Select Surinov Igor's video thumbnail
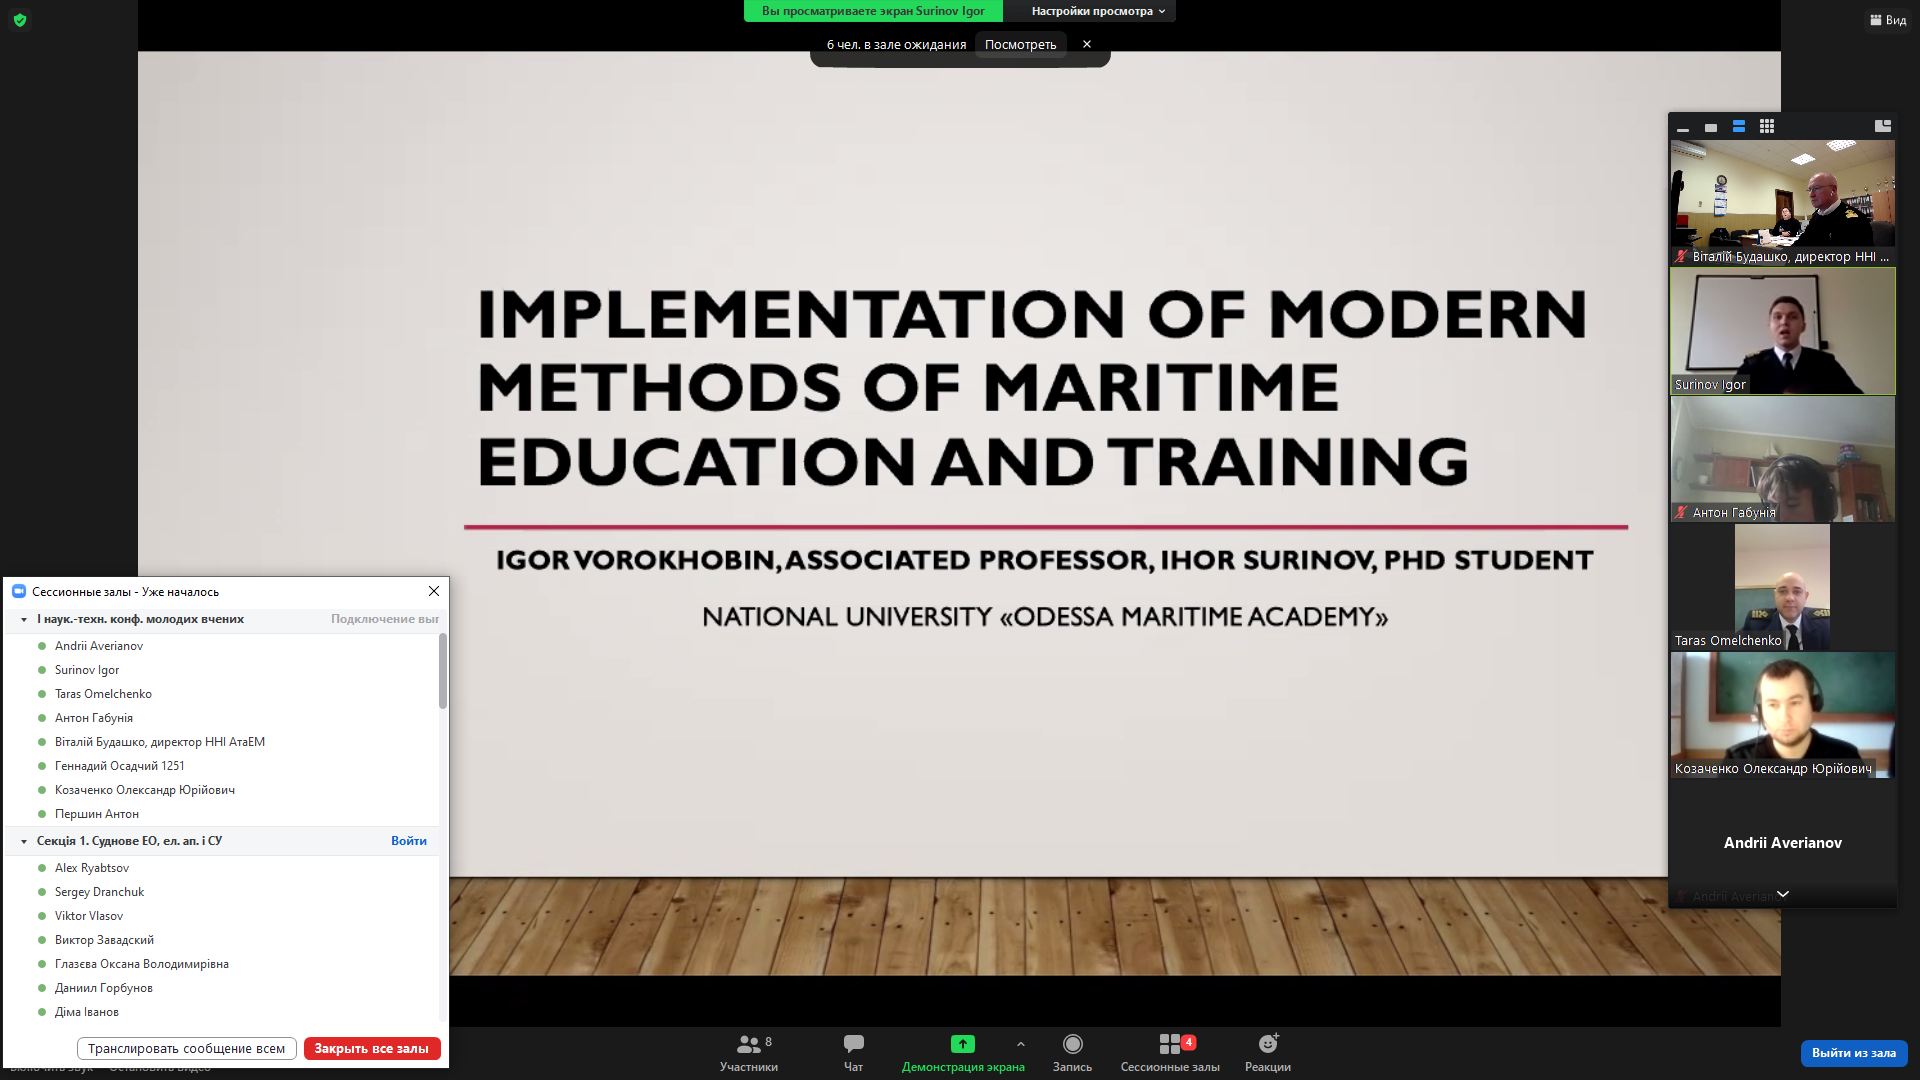The height and width of the screenshot is (1080, 1920). (1782, 331)
